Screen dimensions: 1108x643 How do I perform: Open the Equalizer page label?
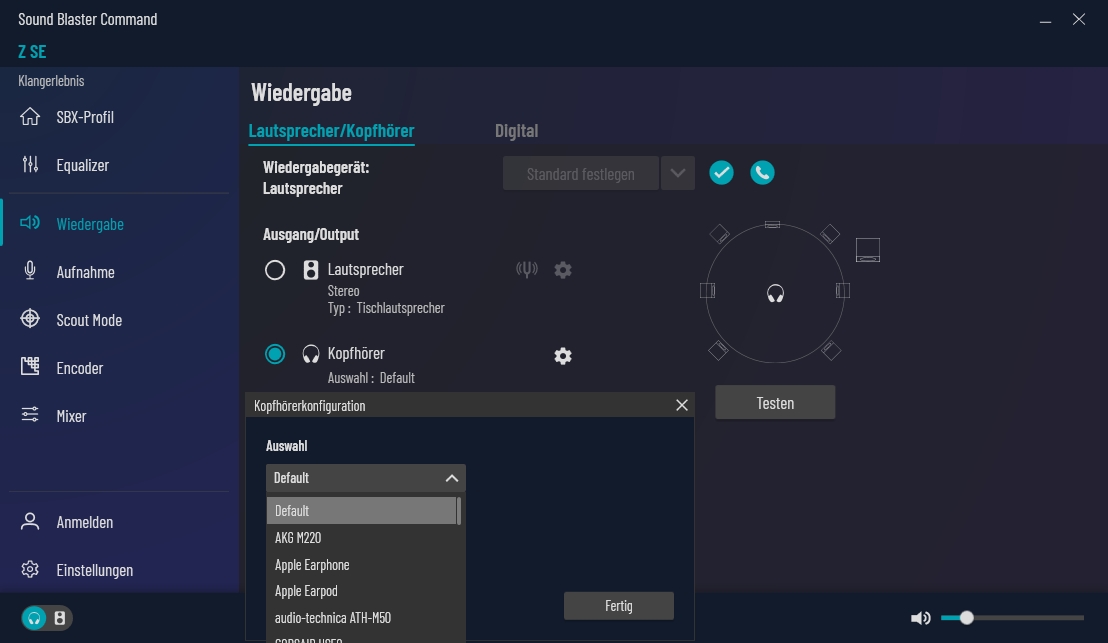83,165
